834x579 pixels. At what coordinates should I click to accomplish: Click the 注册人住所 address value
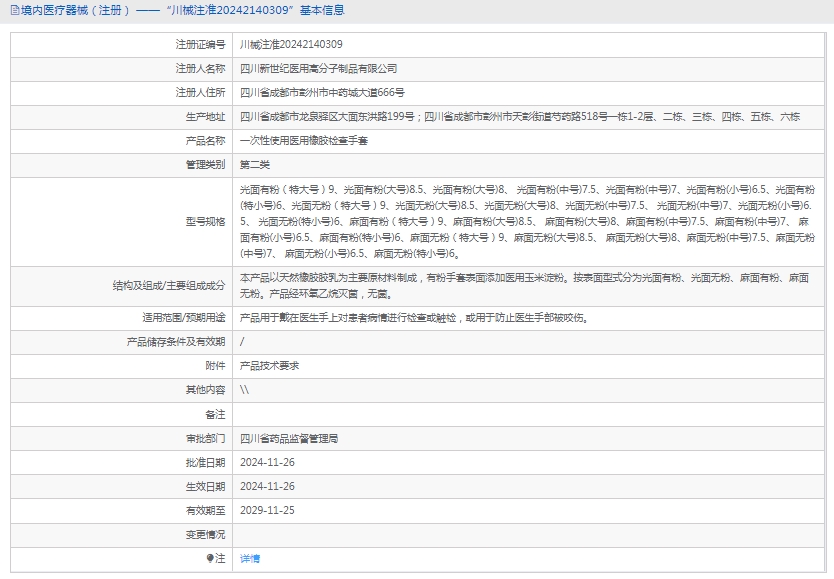322,93
